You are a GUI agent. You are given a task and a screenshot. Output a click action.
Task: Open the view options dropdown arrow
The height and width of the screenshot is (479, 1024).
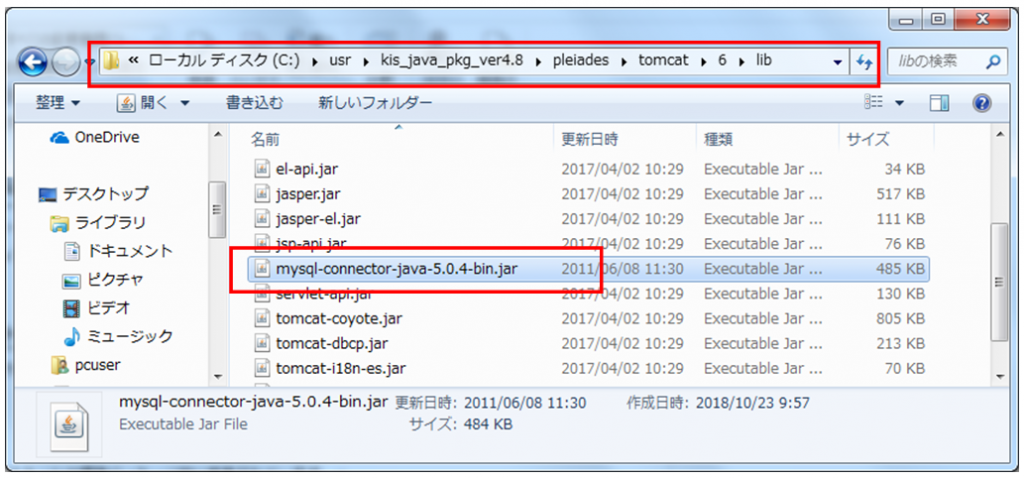point(898,103)
